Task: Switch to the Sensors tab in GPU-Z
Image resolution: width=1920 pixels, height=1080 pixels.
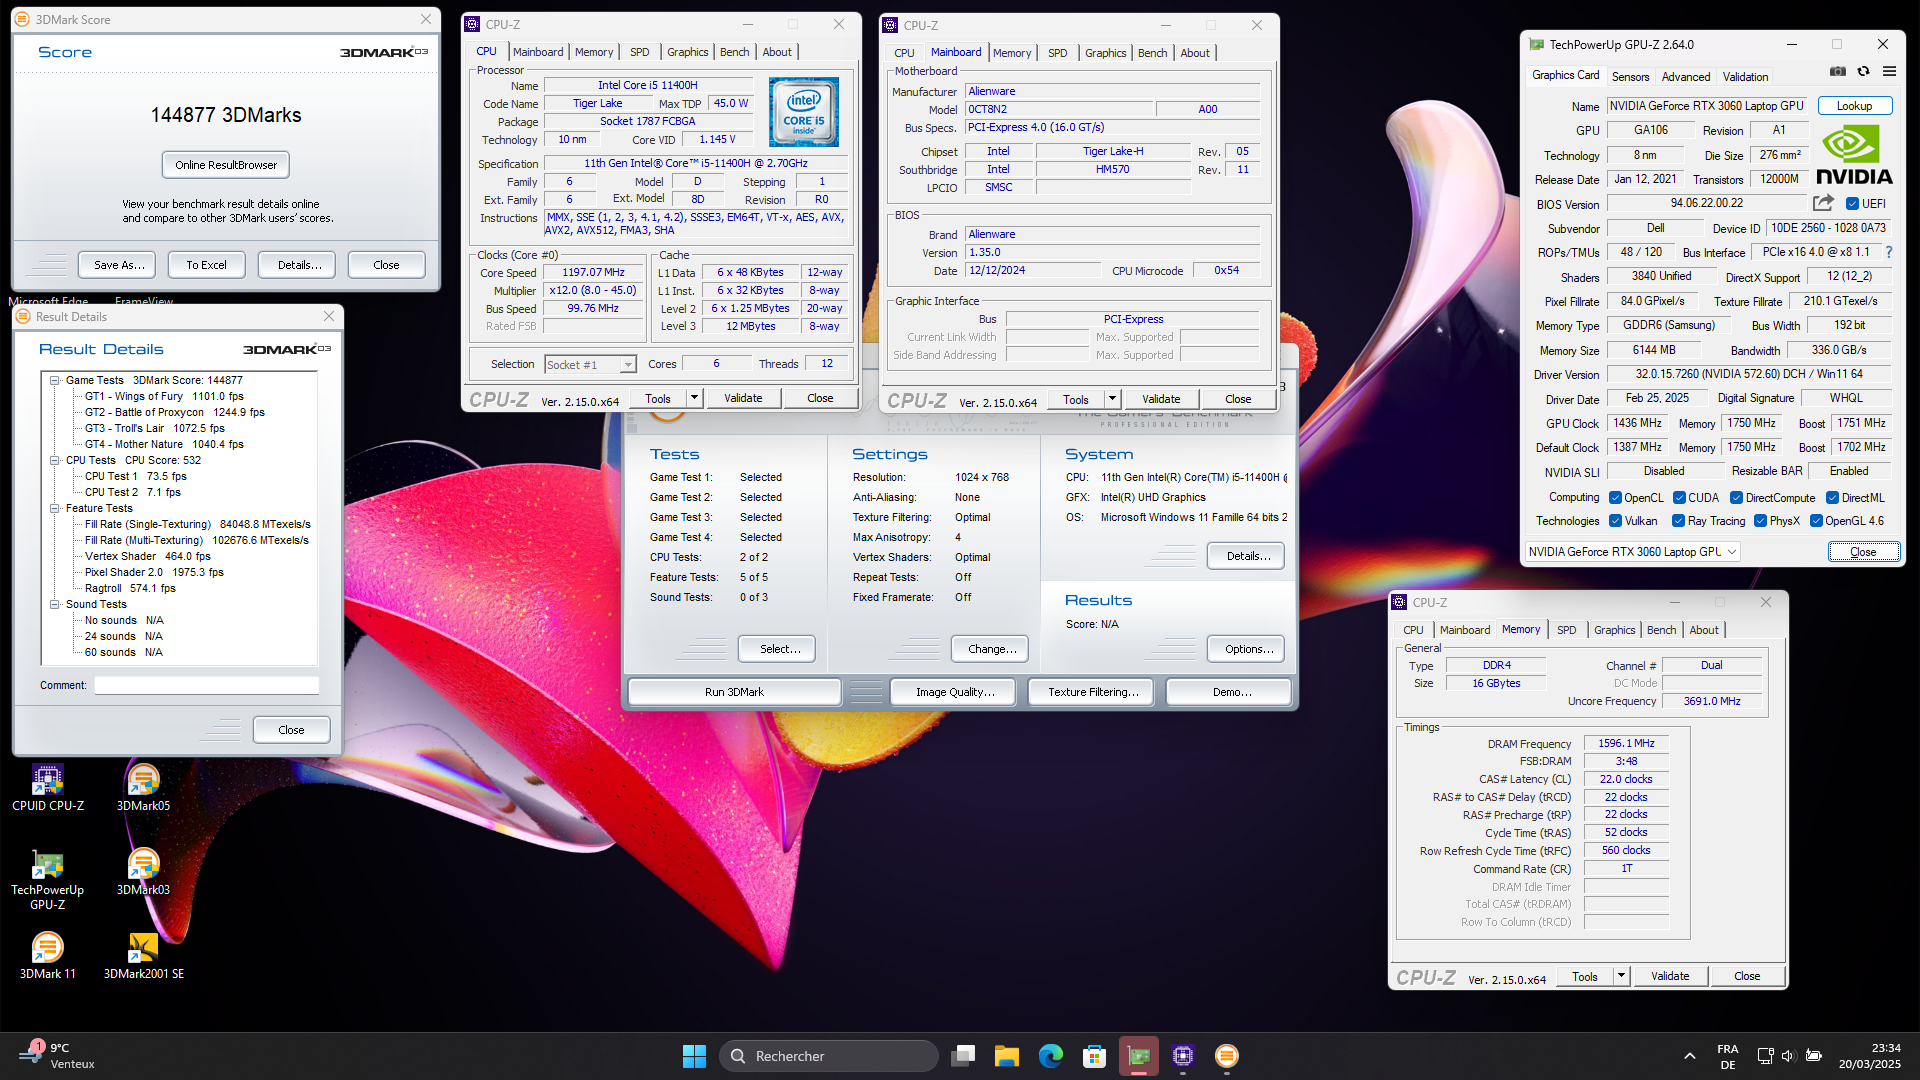Action: point(1630,77)
